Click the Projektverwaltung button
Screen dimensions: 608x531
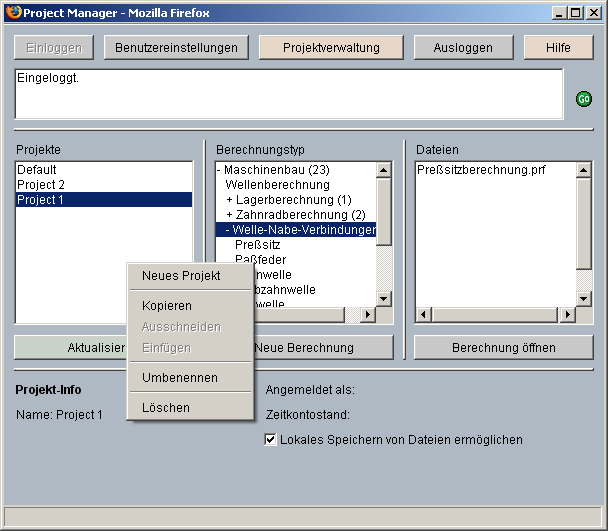[331, 48]
